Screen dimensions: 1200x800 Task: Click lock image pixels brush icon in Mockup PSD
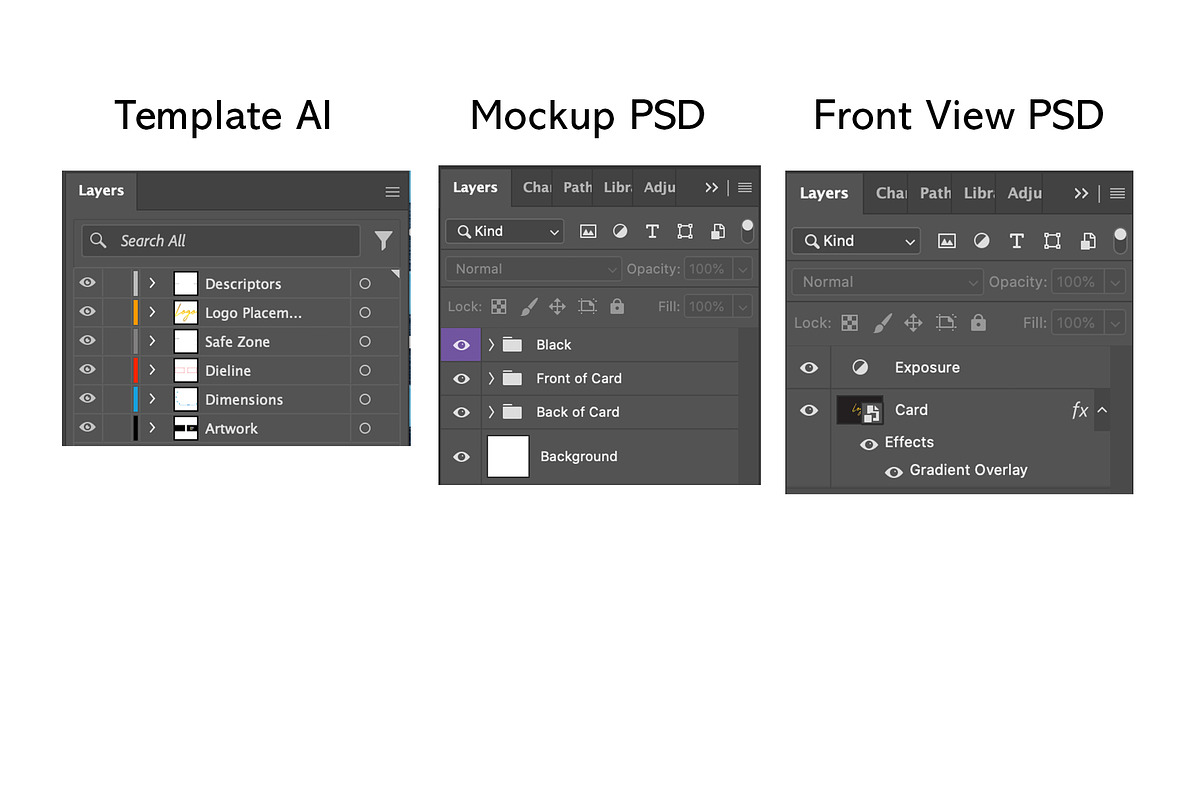click(x=529, y=306)
